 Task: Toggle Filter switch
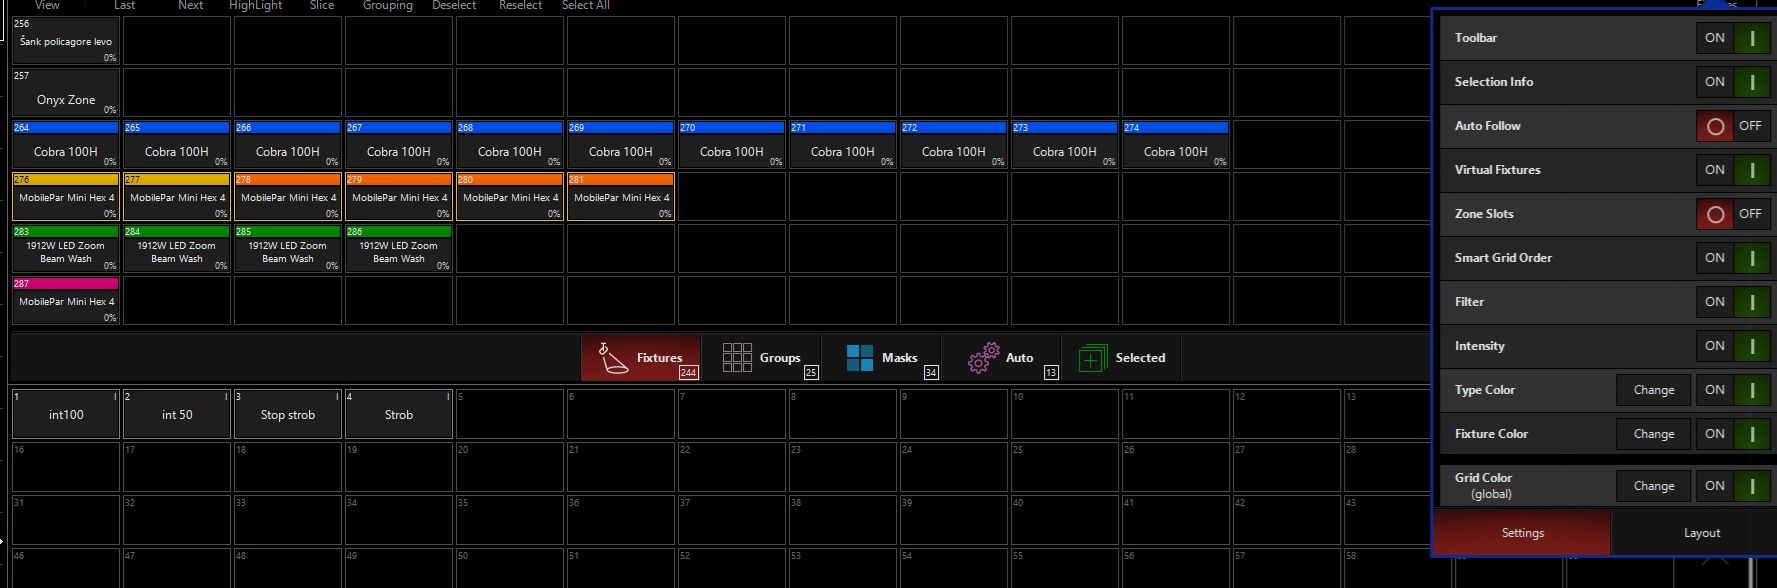(1733, 302)
